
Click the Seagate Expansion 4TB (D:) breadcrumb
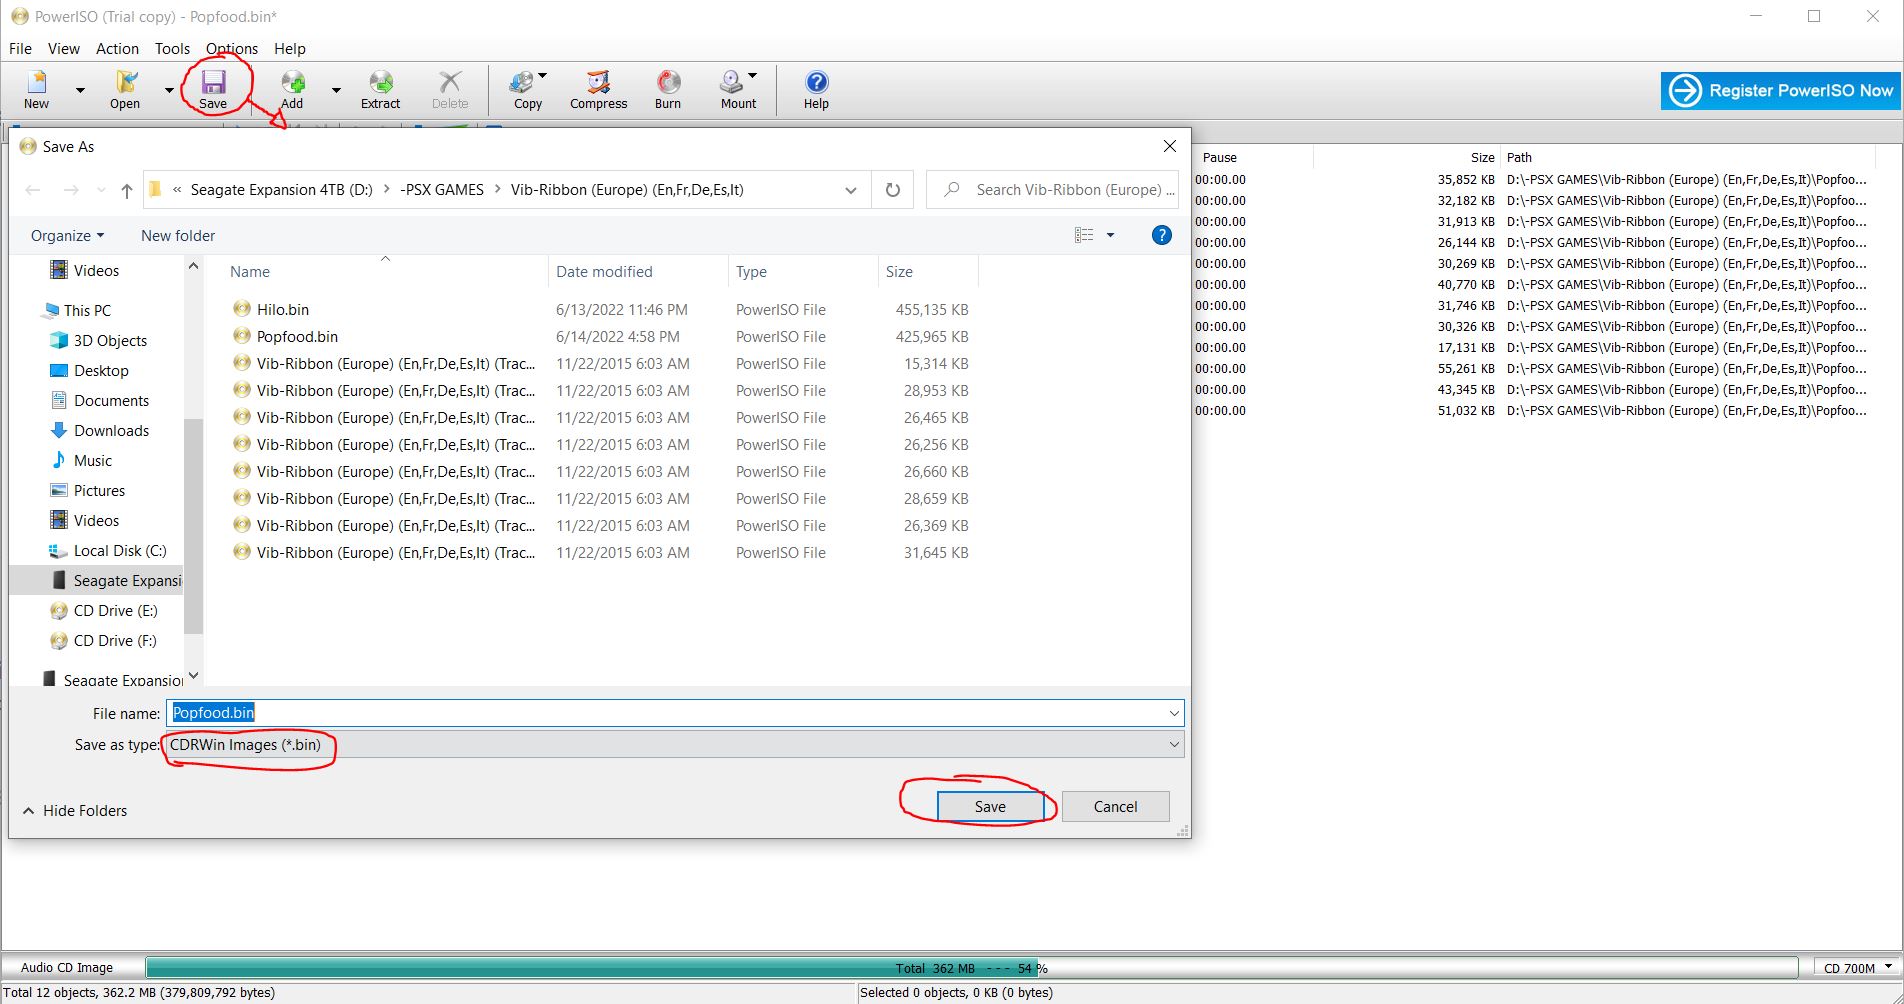pos(281,190)
